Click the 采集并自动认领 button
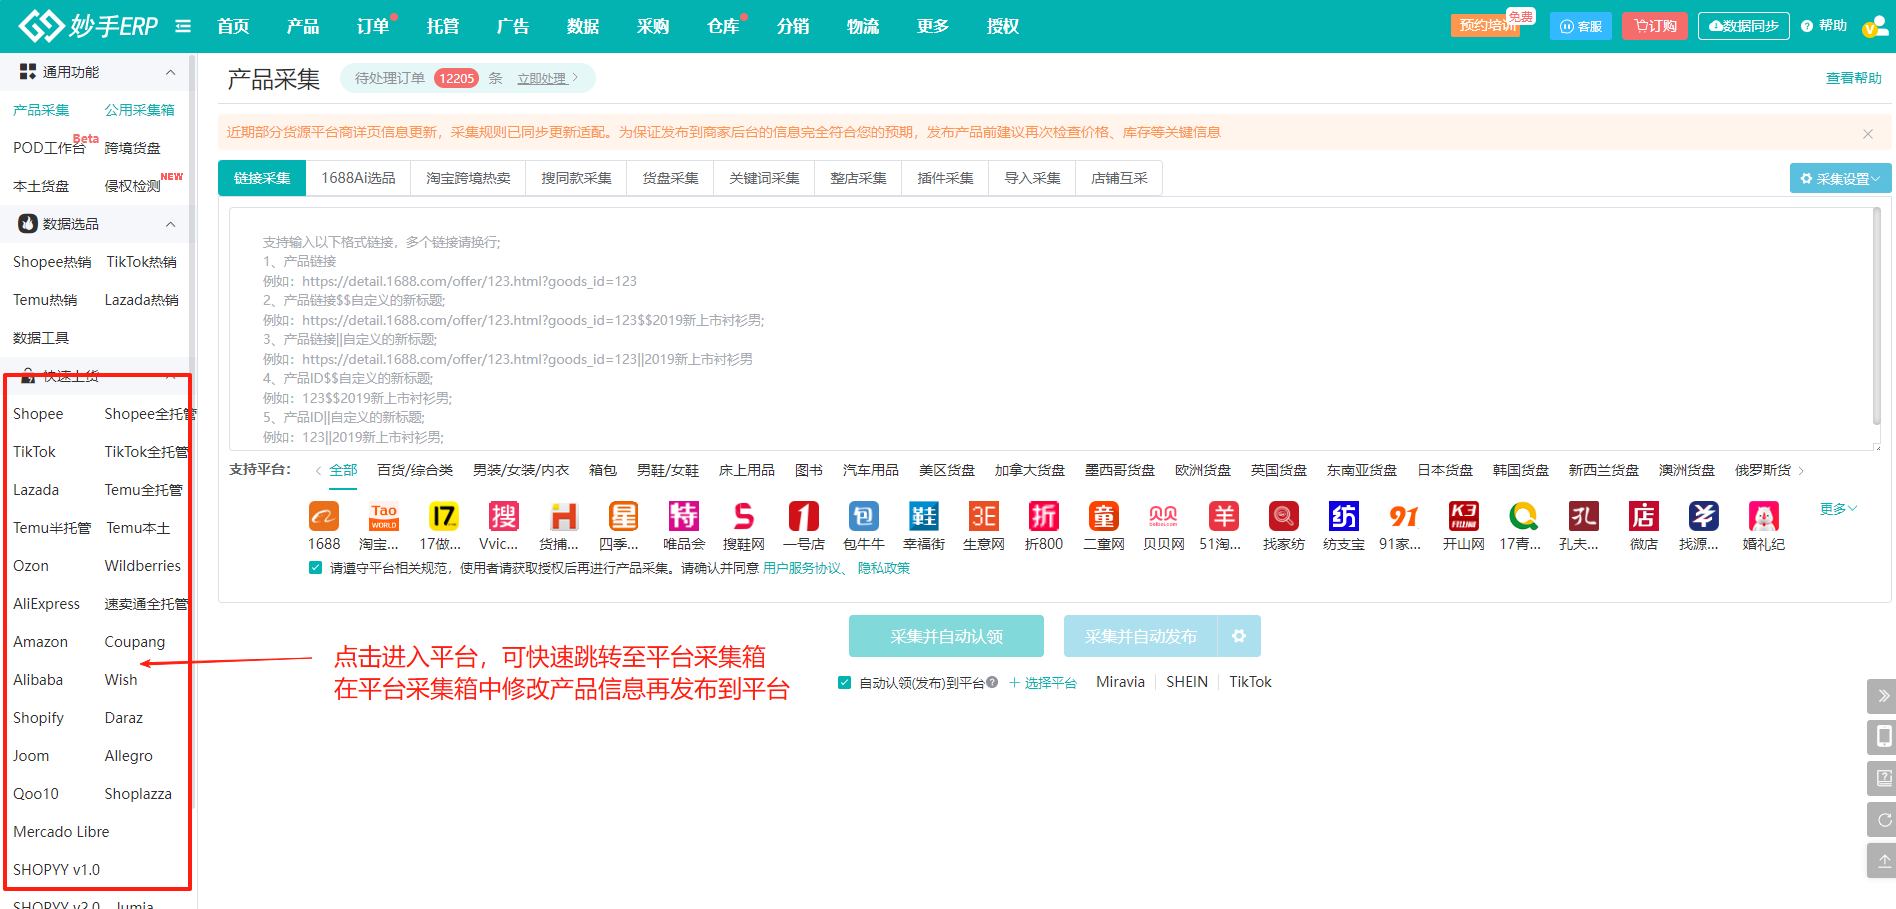 pyautogui.click(x=946, y=636)
